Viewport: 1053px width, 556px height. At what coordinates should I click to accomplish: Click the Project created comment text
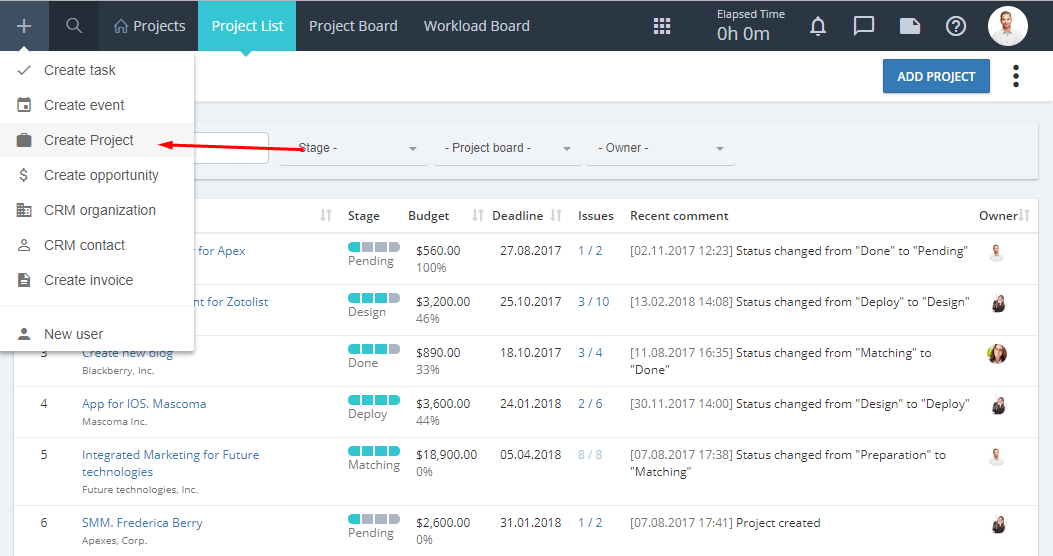(778, 522)
